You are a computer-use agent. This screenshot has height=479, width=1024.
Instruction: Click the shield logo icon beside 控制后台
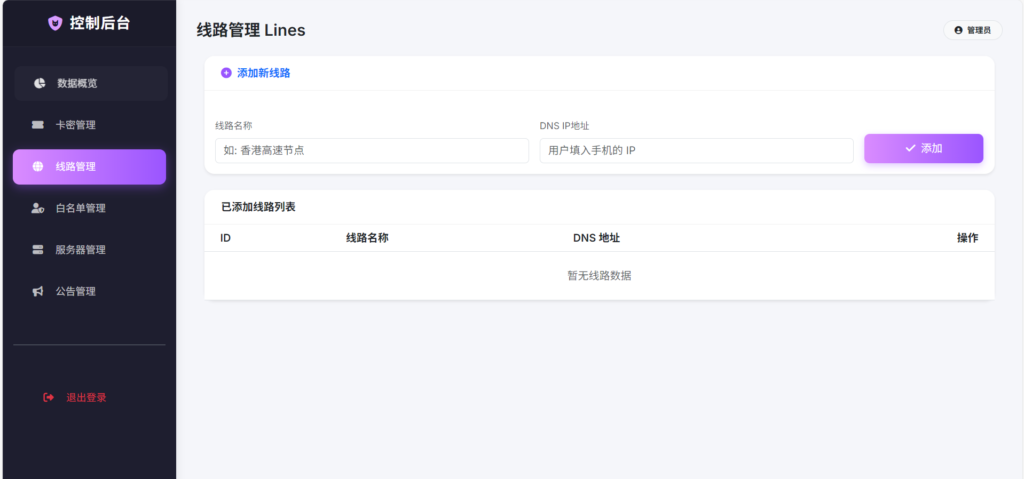[55, 22]
